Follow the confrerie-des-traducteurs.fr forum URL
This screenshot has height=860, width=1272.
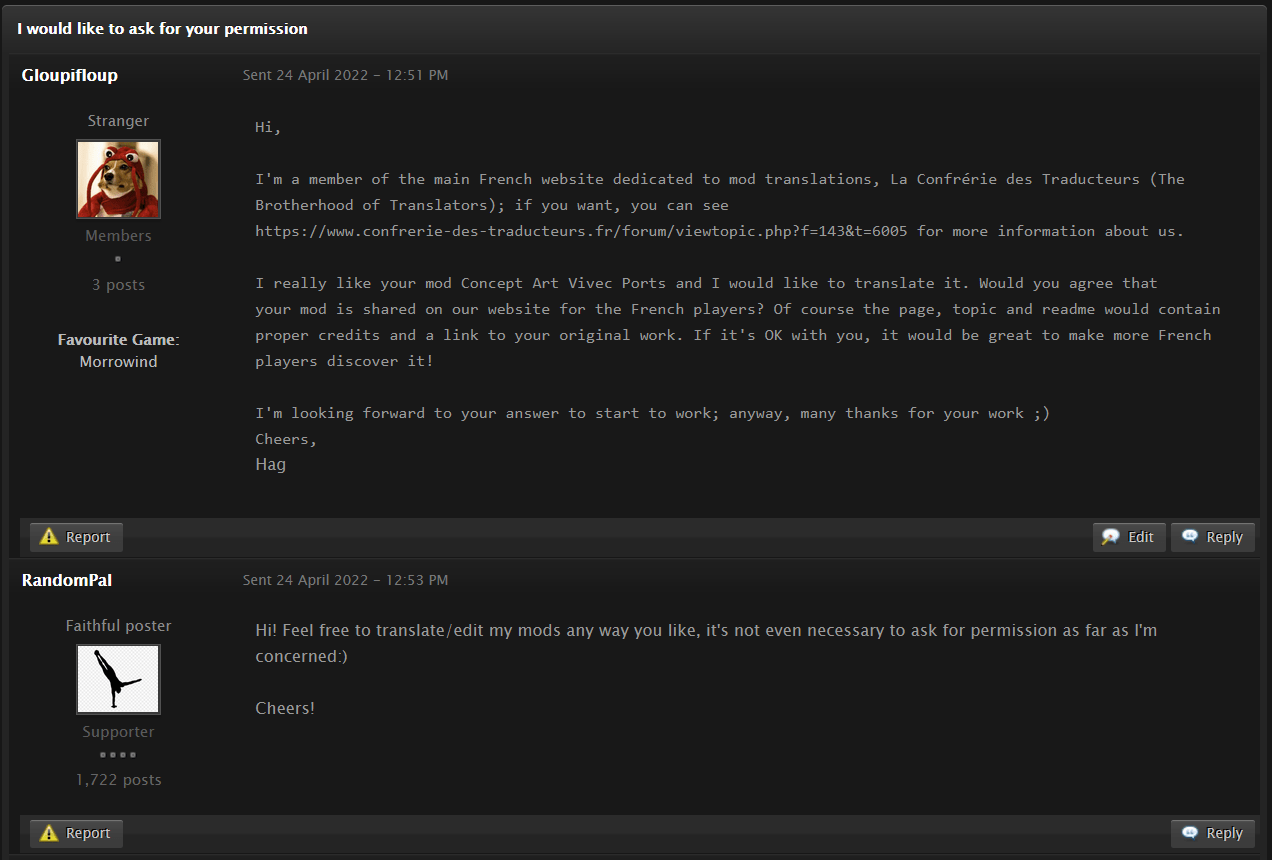click(x=581, y=231)
